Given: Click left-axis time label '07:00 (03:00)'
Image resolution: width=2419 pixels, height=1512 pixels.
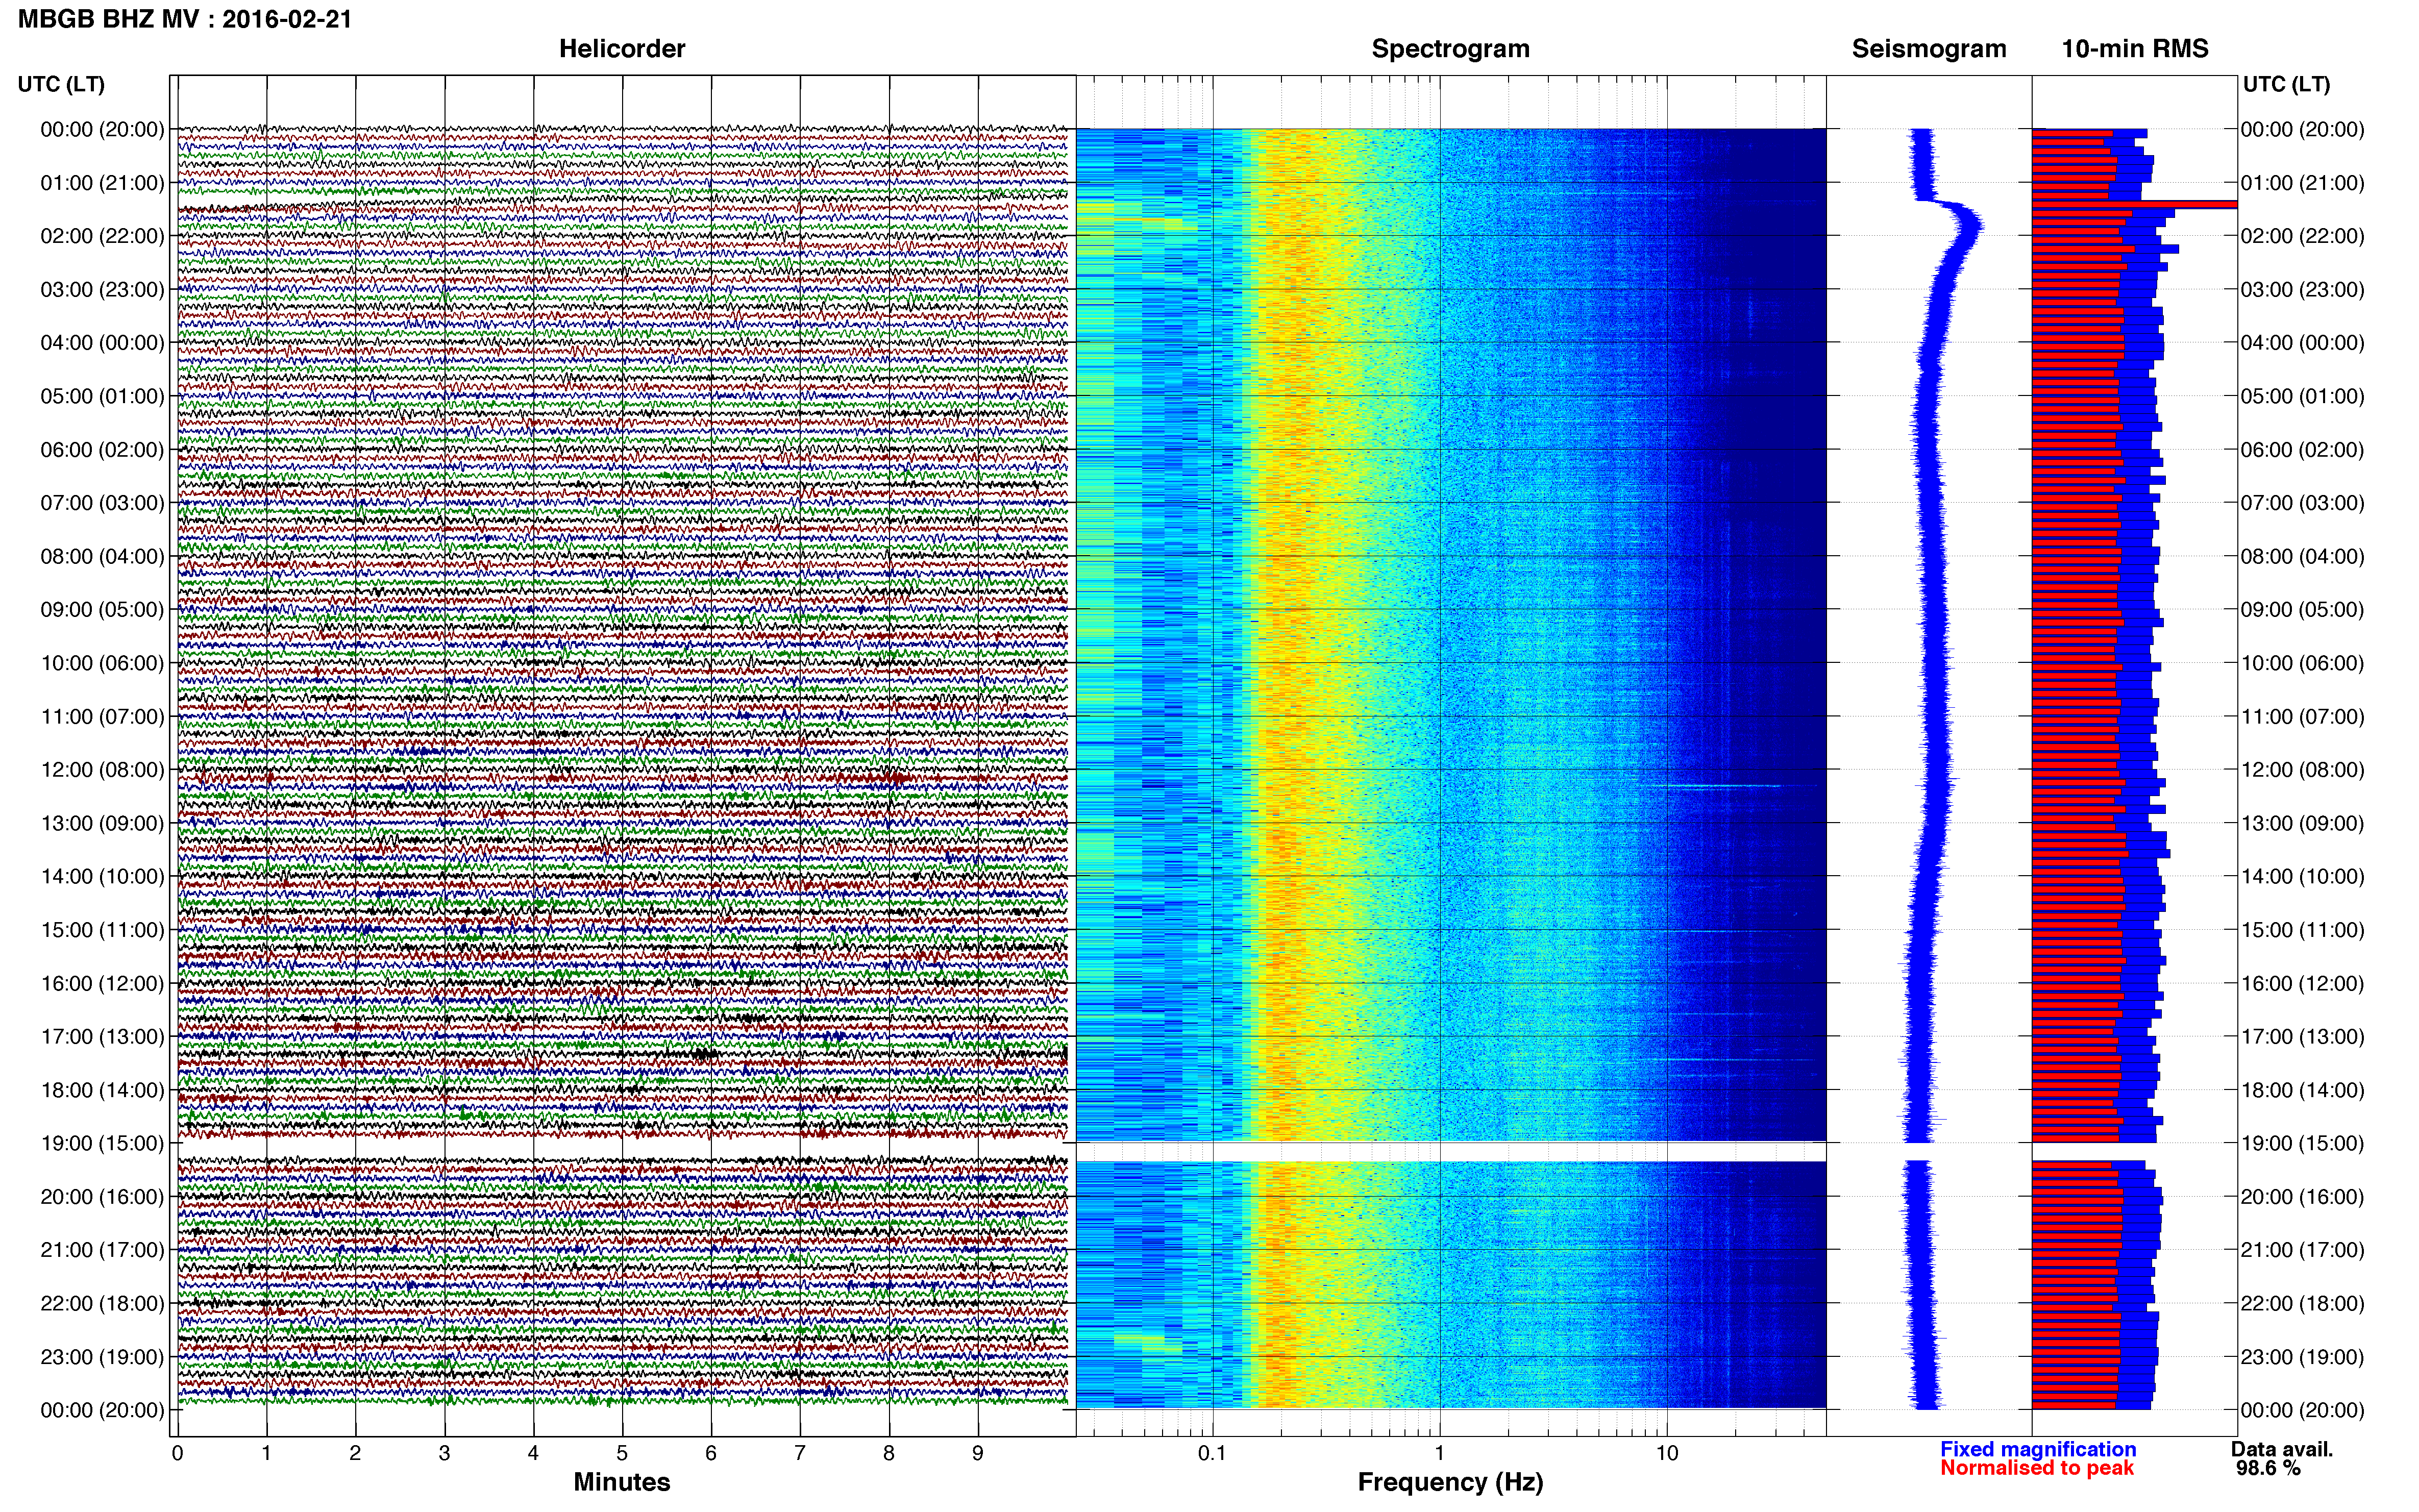Looking at the screenshot, I should [x=102, y=503].
